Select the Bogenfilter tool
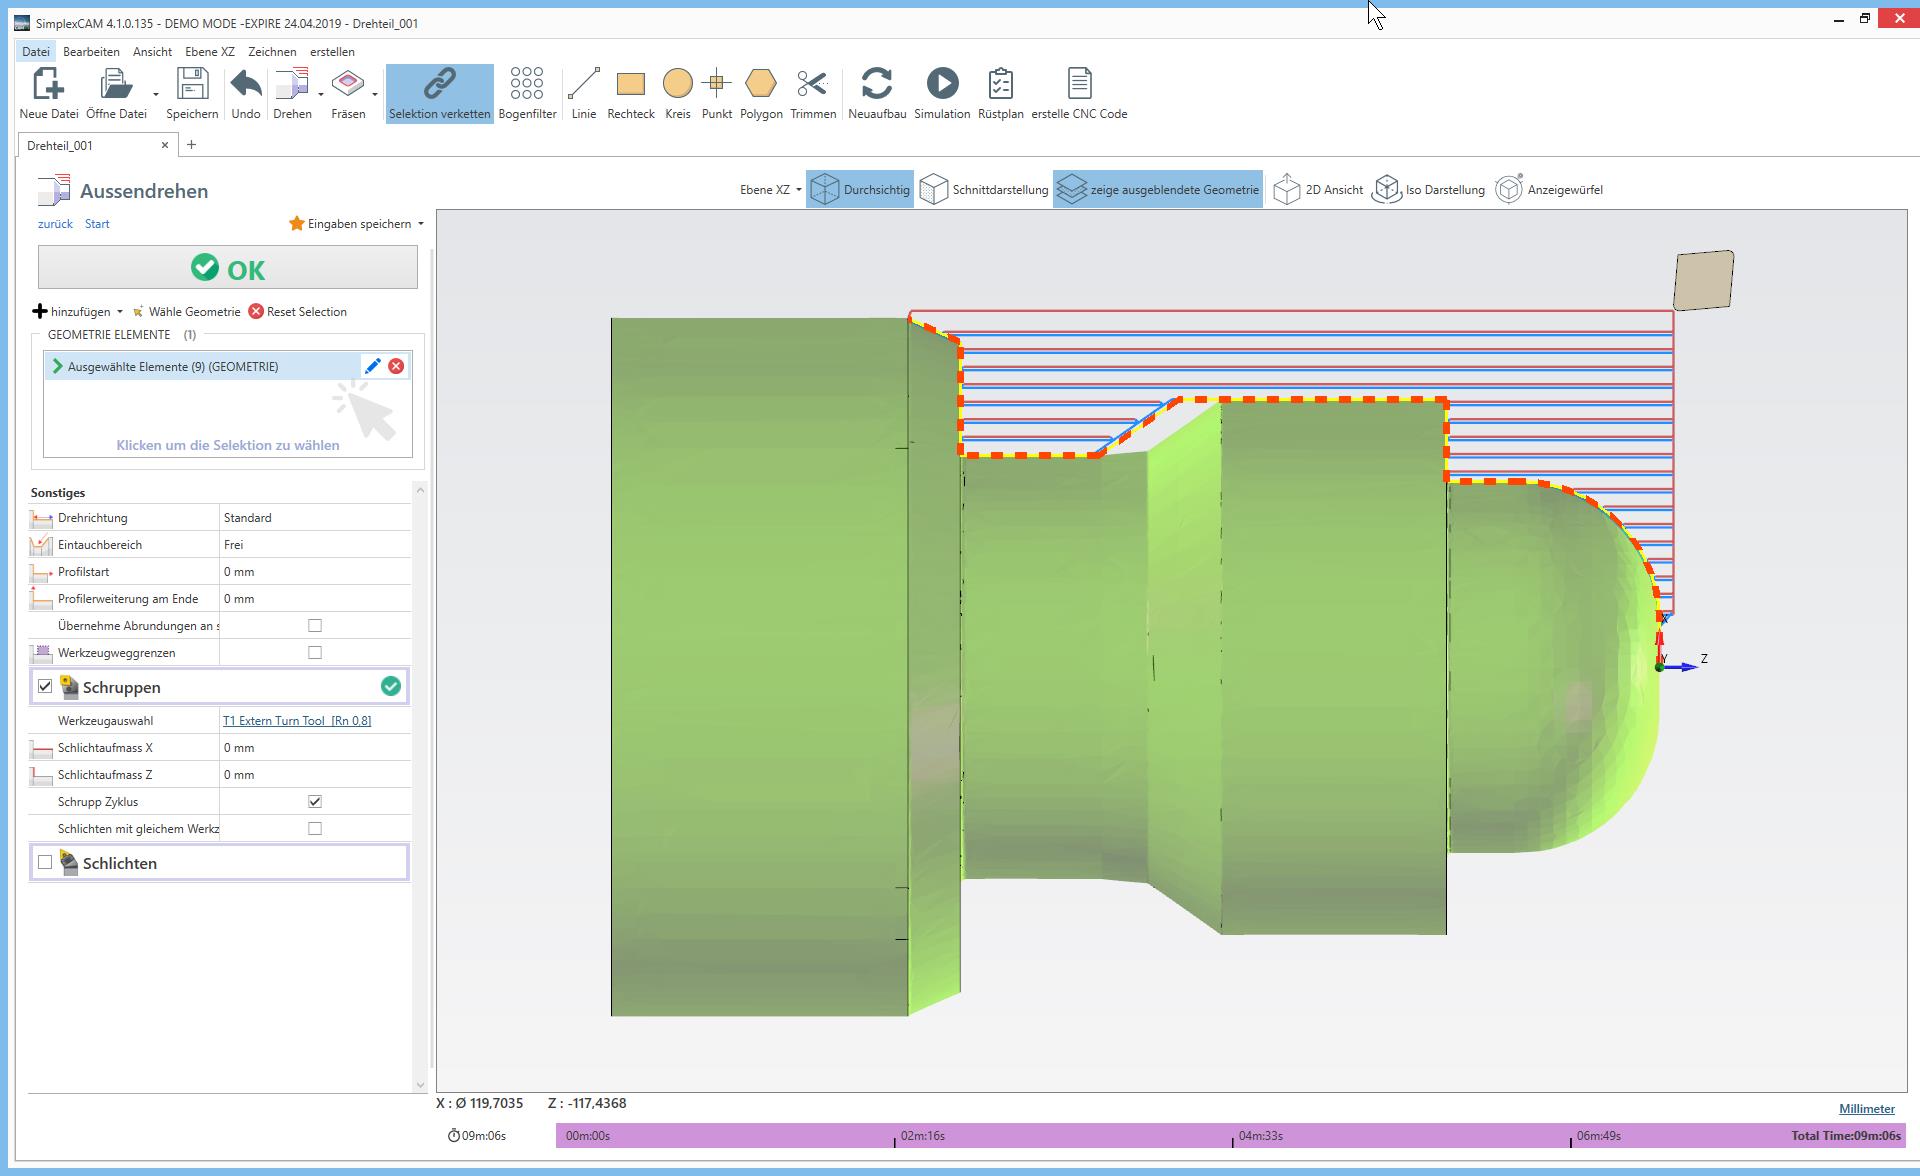Screen dimensions: 1920x1176 point(527,84)
